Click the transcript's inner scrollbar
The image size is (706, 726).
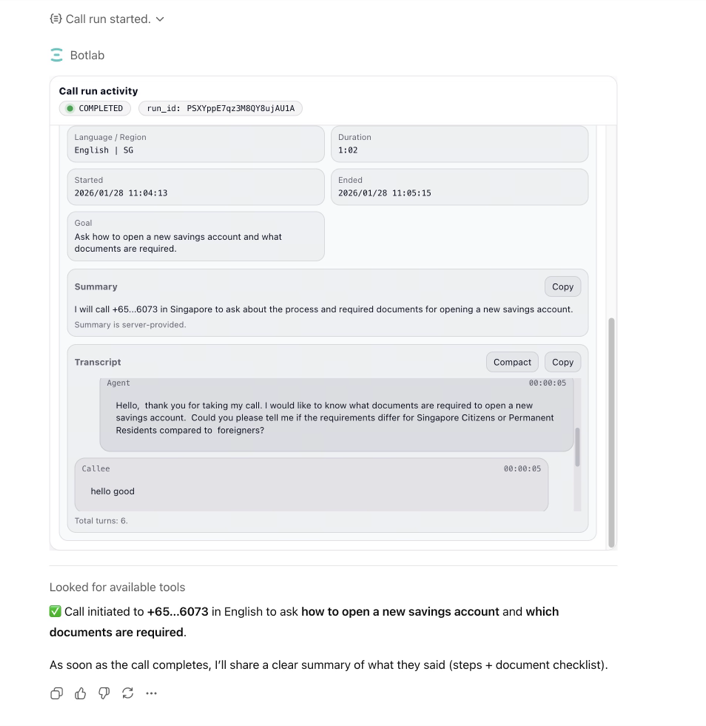577,445
